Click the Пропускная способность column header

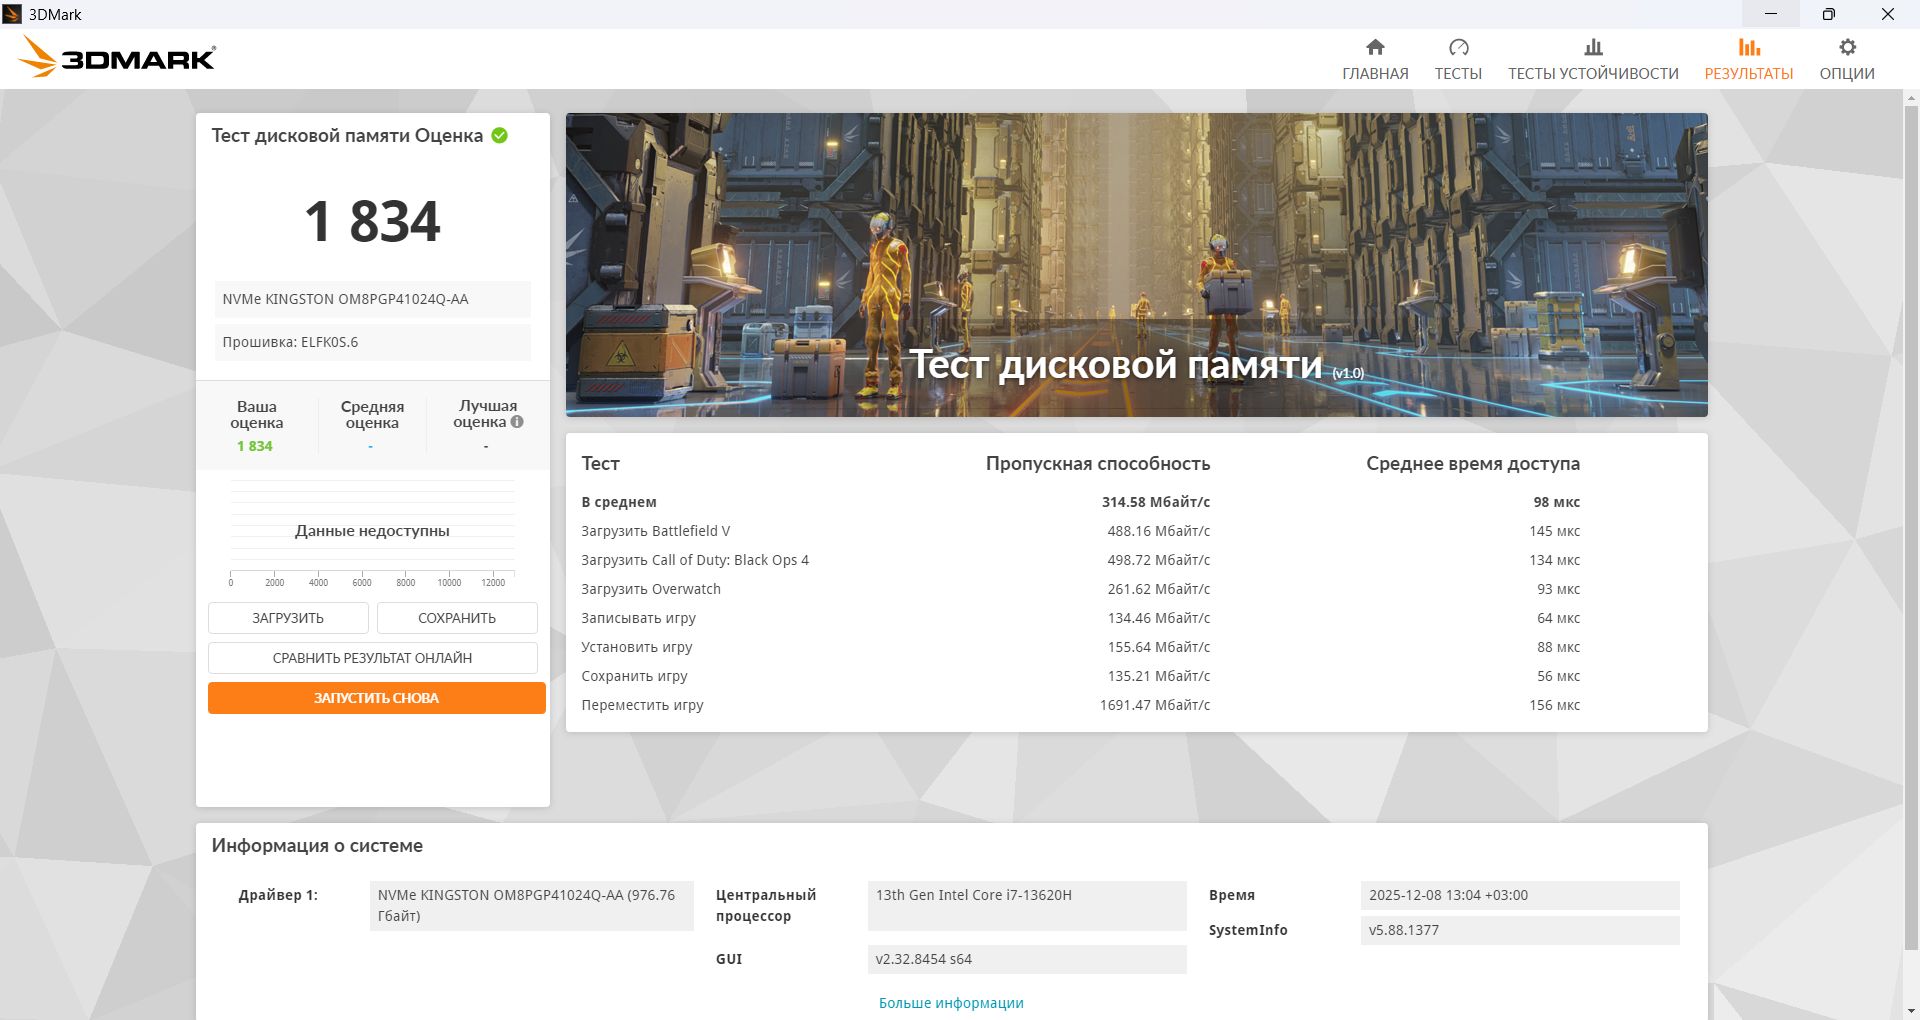coord(1098,463)
